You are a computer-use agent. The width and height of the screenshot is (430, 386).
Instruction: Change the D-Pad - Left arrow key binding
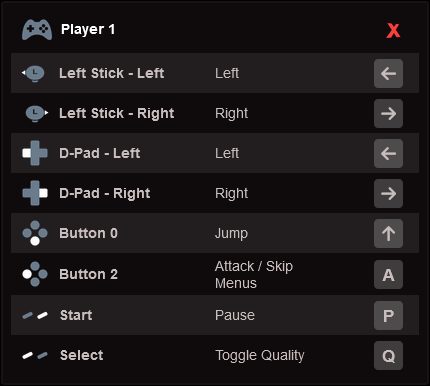click(388, 154)
